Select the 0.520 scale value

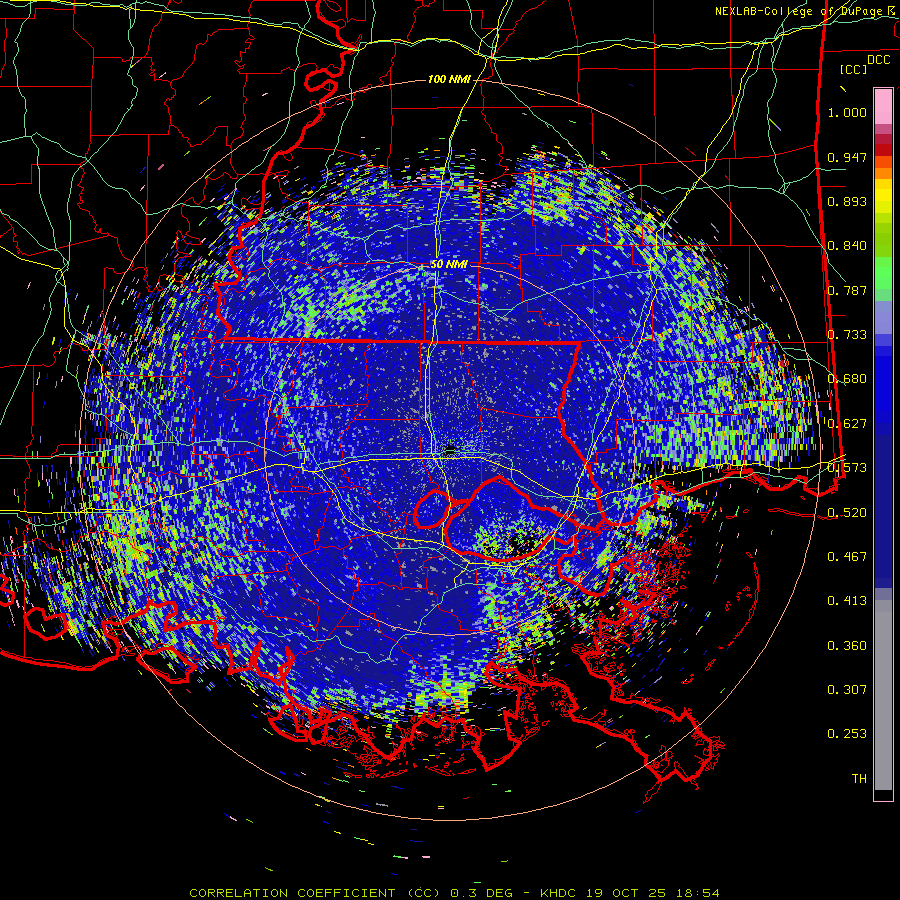tap(847, 513)
